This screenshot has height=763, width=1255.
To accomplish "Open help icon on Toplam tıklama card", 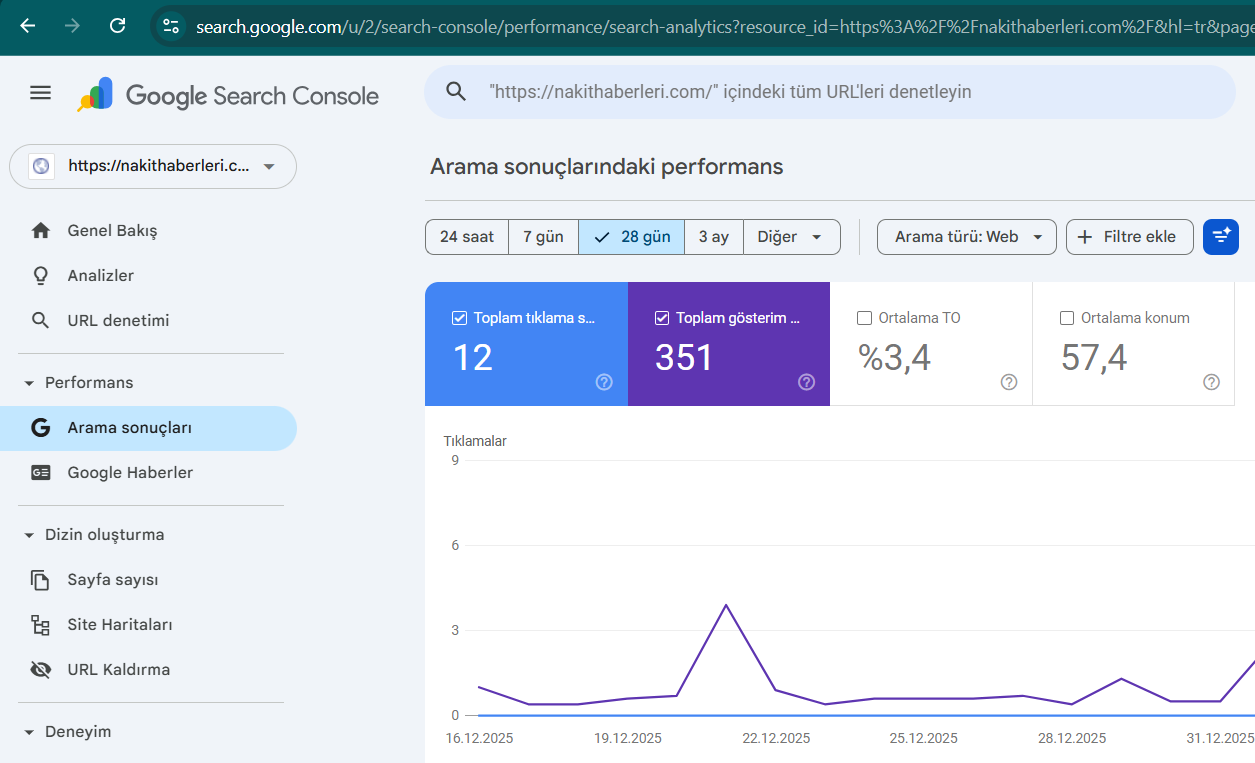I will (x=604, y=382).
